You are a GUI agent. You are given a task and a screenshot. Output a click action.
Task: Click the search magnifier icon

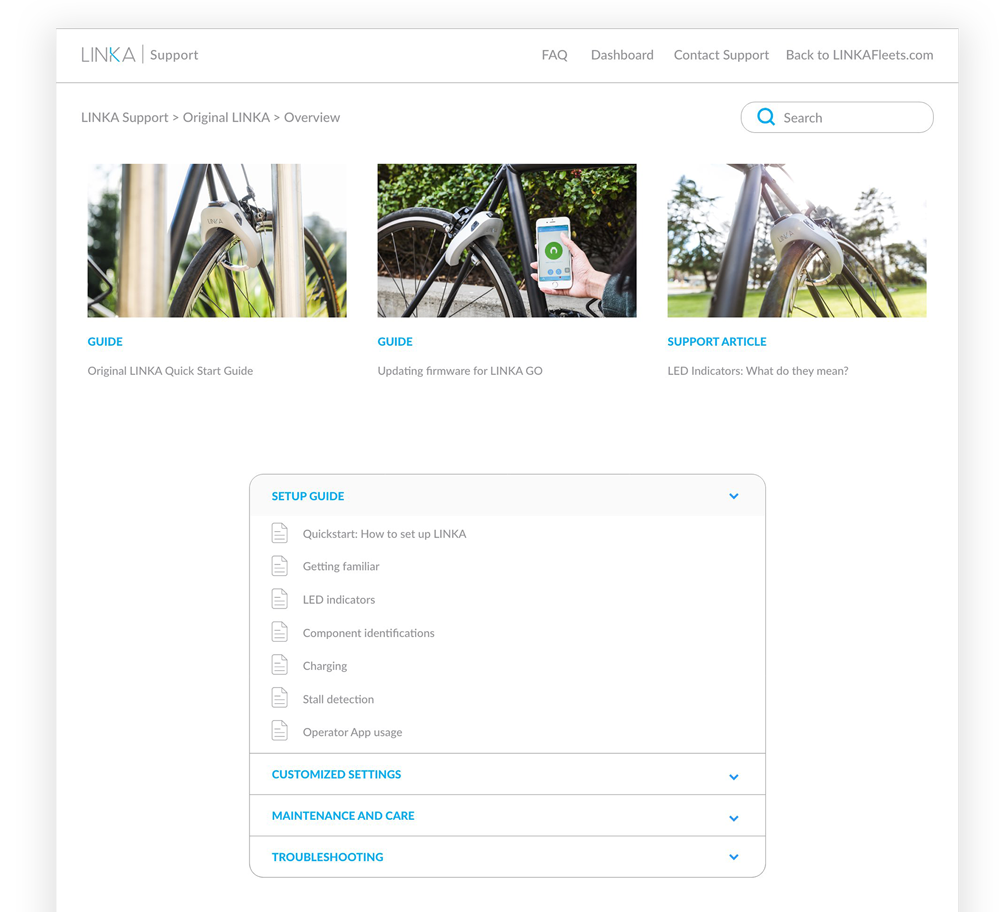(766, 117)
